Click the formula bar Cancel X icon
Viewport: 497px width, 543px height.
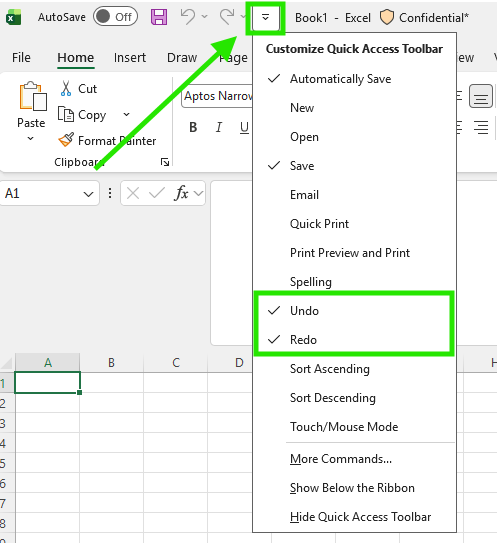133,193
